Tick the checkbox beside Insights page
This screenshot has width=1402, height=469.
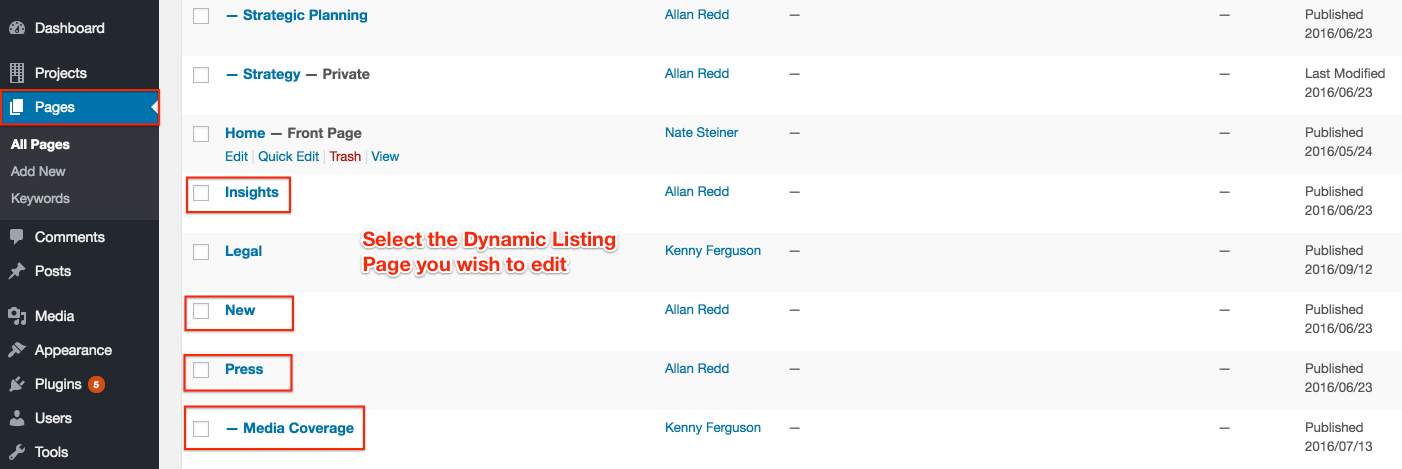point(201,193)
